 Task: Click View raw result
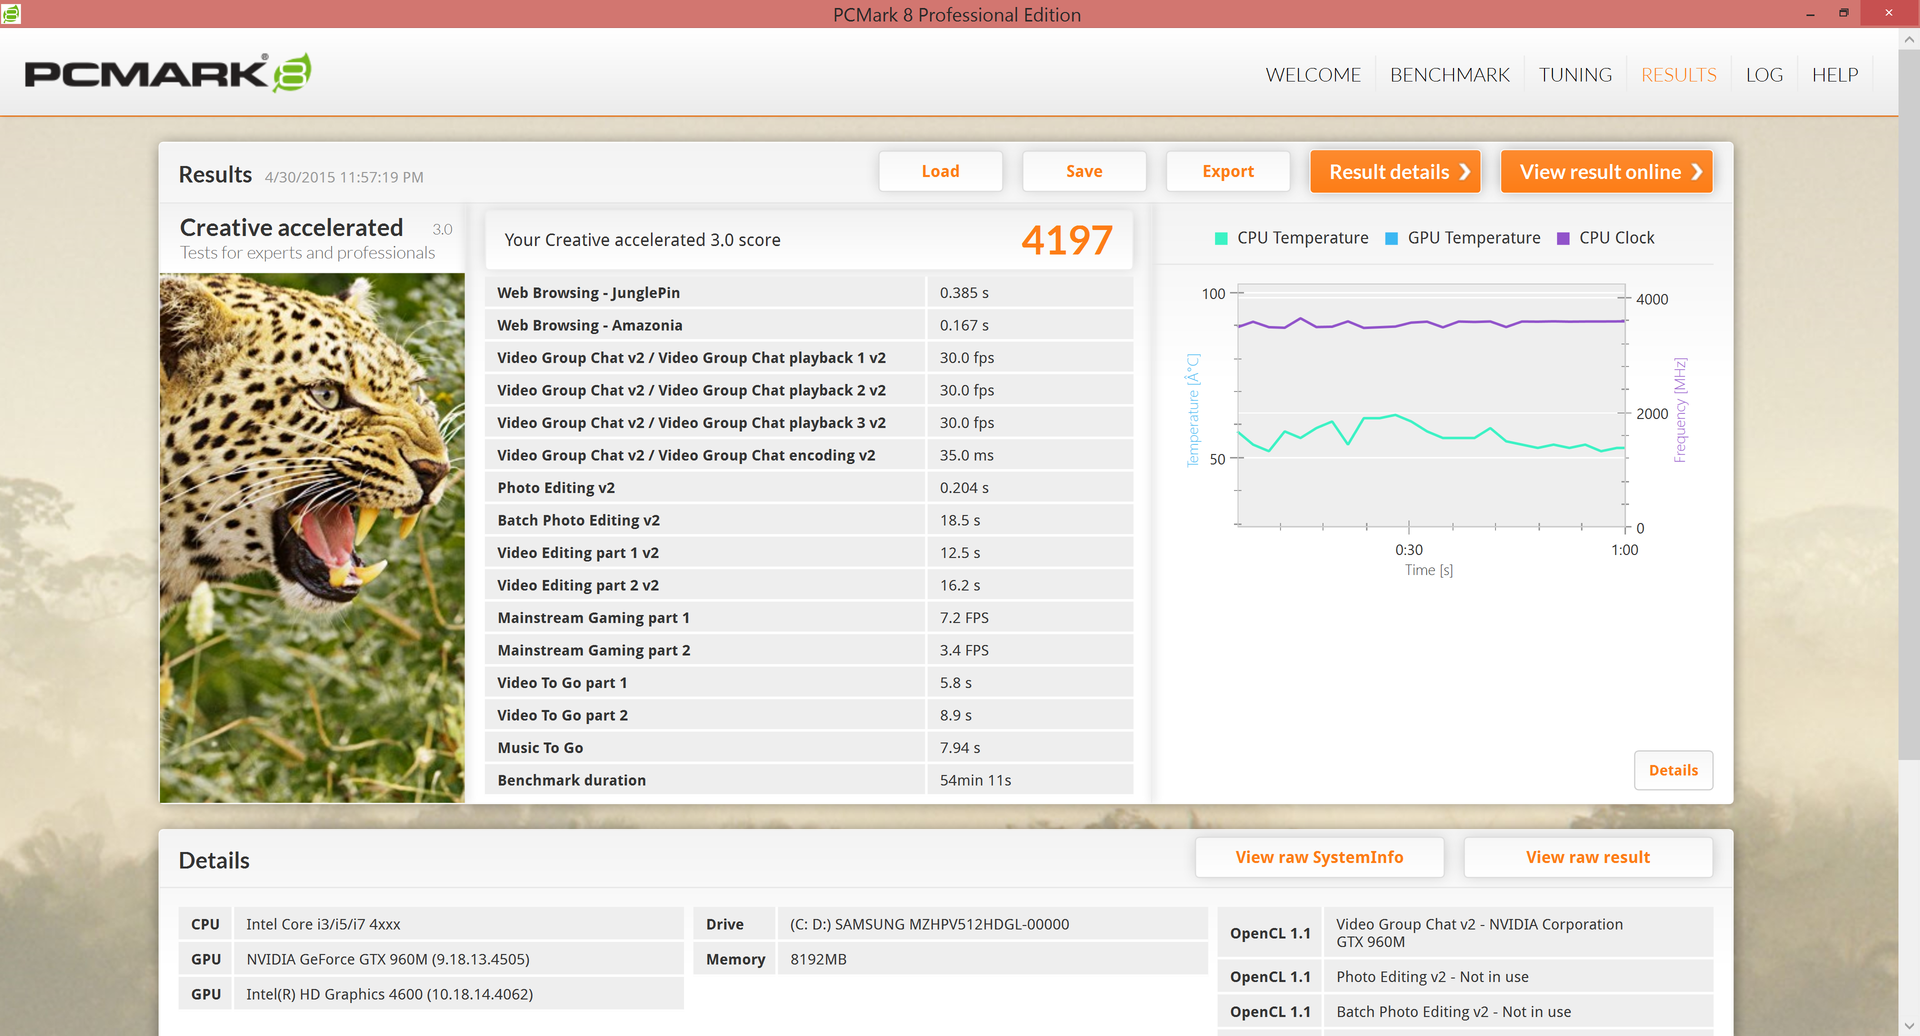1588,857
